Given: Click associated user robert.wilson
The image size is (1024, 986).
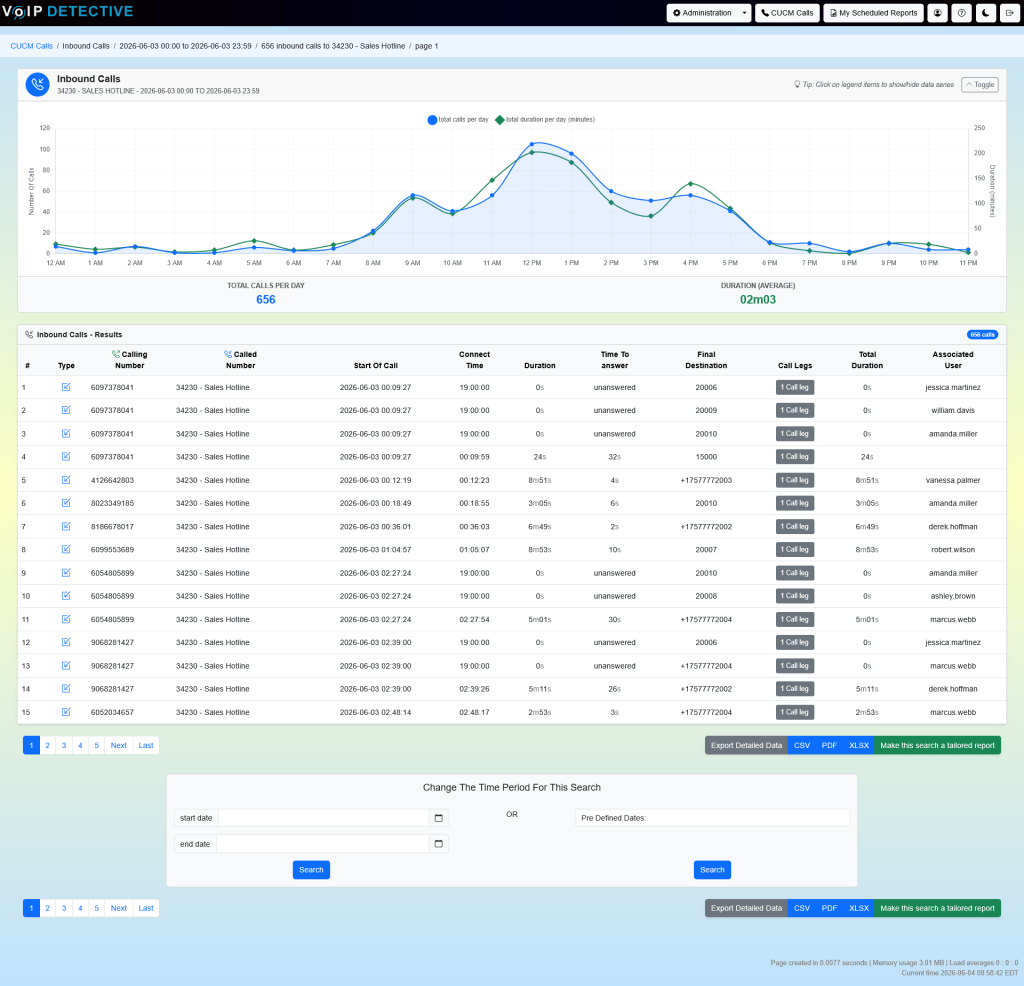Looking at the screenshot, I should click(953, 549).
